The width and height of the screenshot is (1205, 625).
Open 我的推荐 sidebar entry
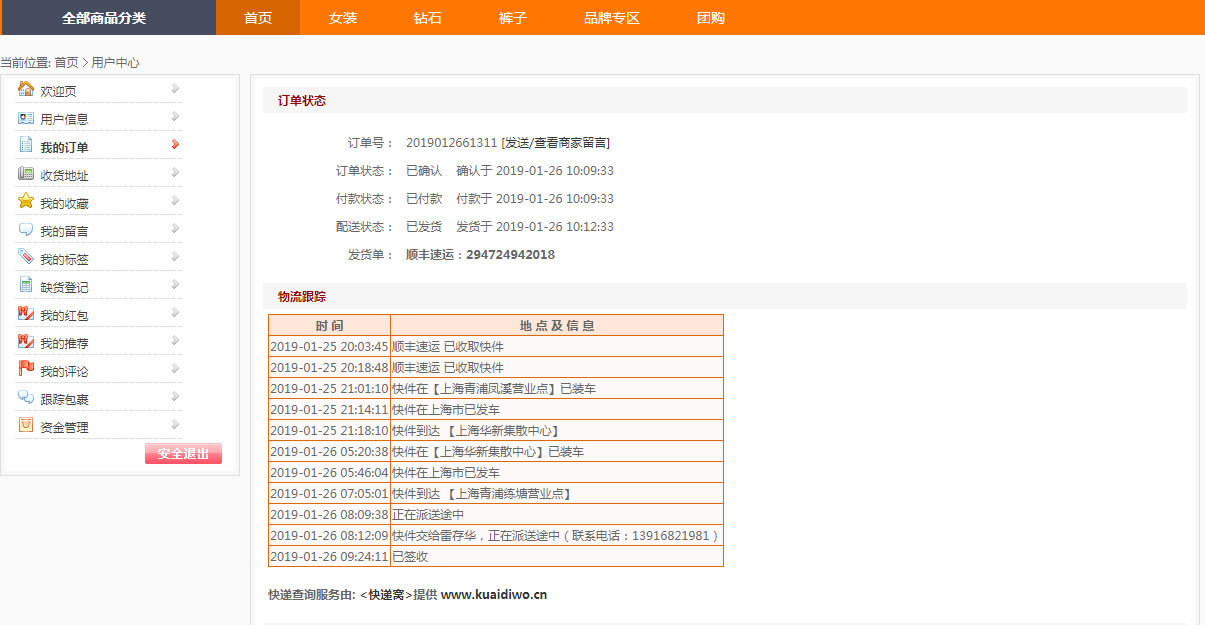[x=64, y=343]
